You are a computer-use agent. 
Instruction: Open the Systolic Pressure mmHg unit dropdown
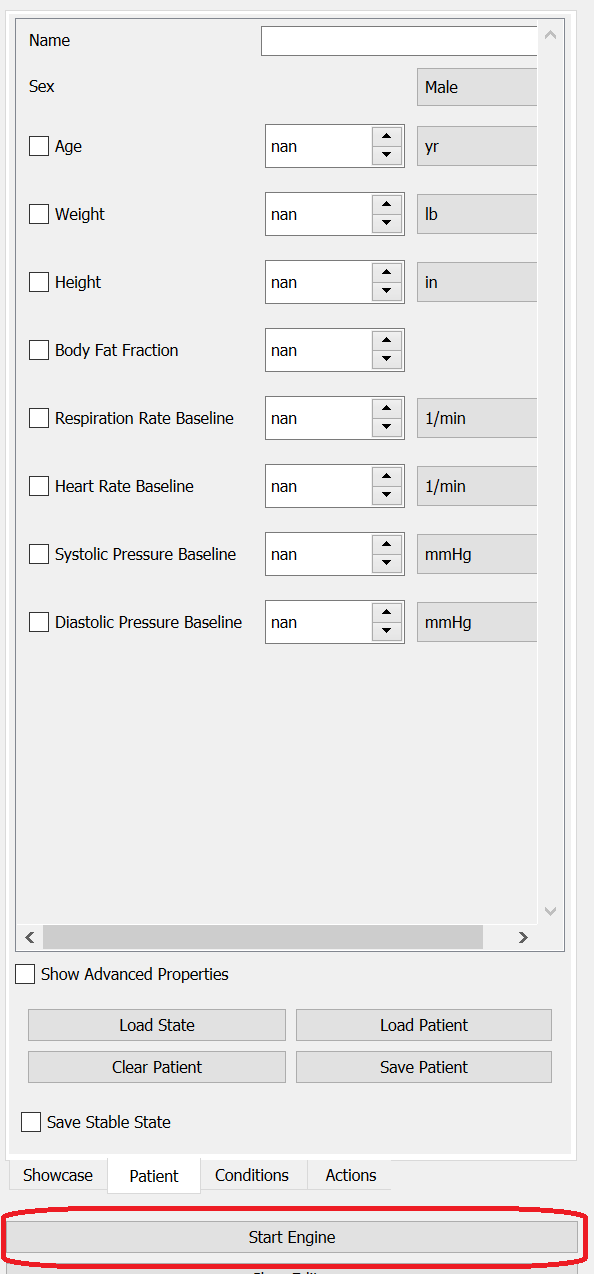click(477, 554)
